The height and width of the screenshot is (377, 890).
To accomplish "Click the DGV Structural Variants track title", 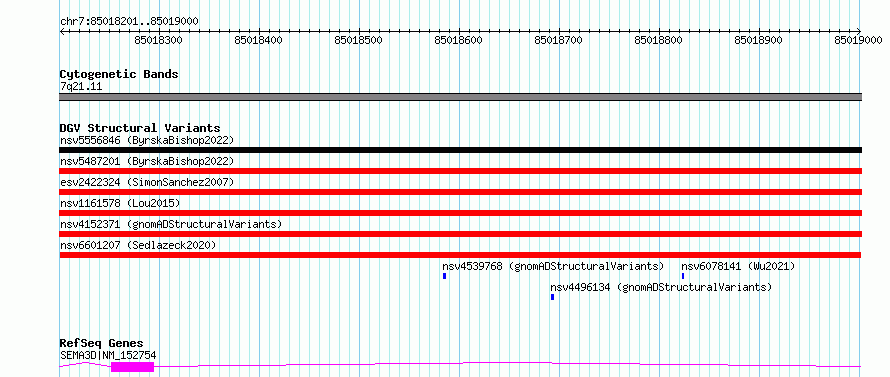I will pyautogui.click(x=140, y=128).
